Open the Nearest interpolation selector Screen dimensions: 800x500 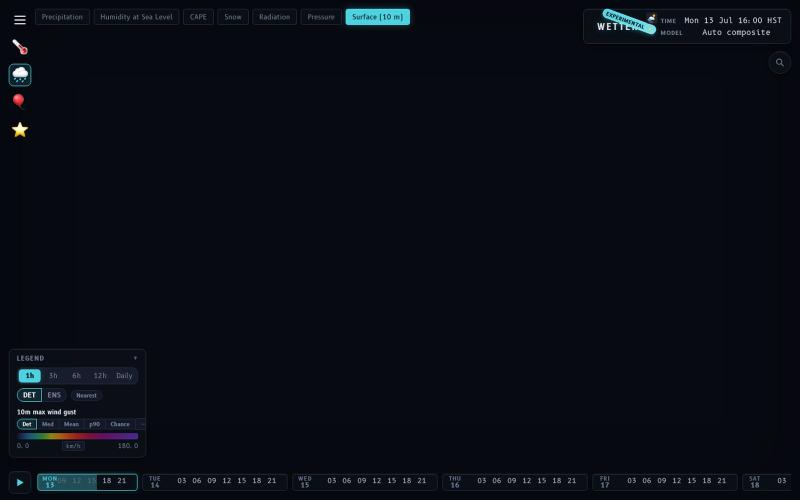[86, 395]
